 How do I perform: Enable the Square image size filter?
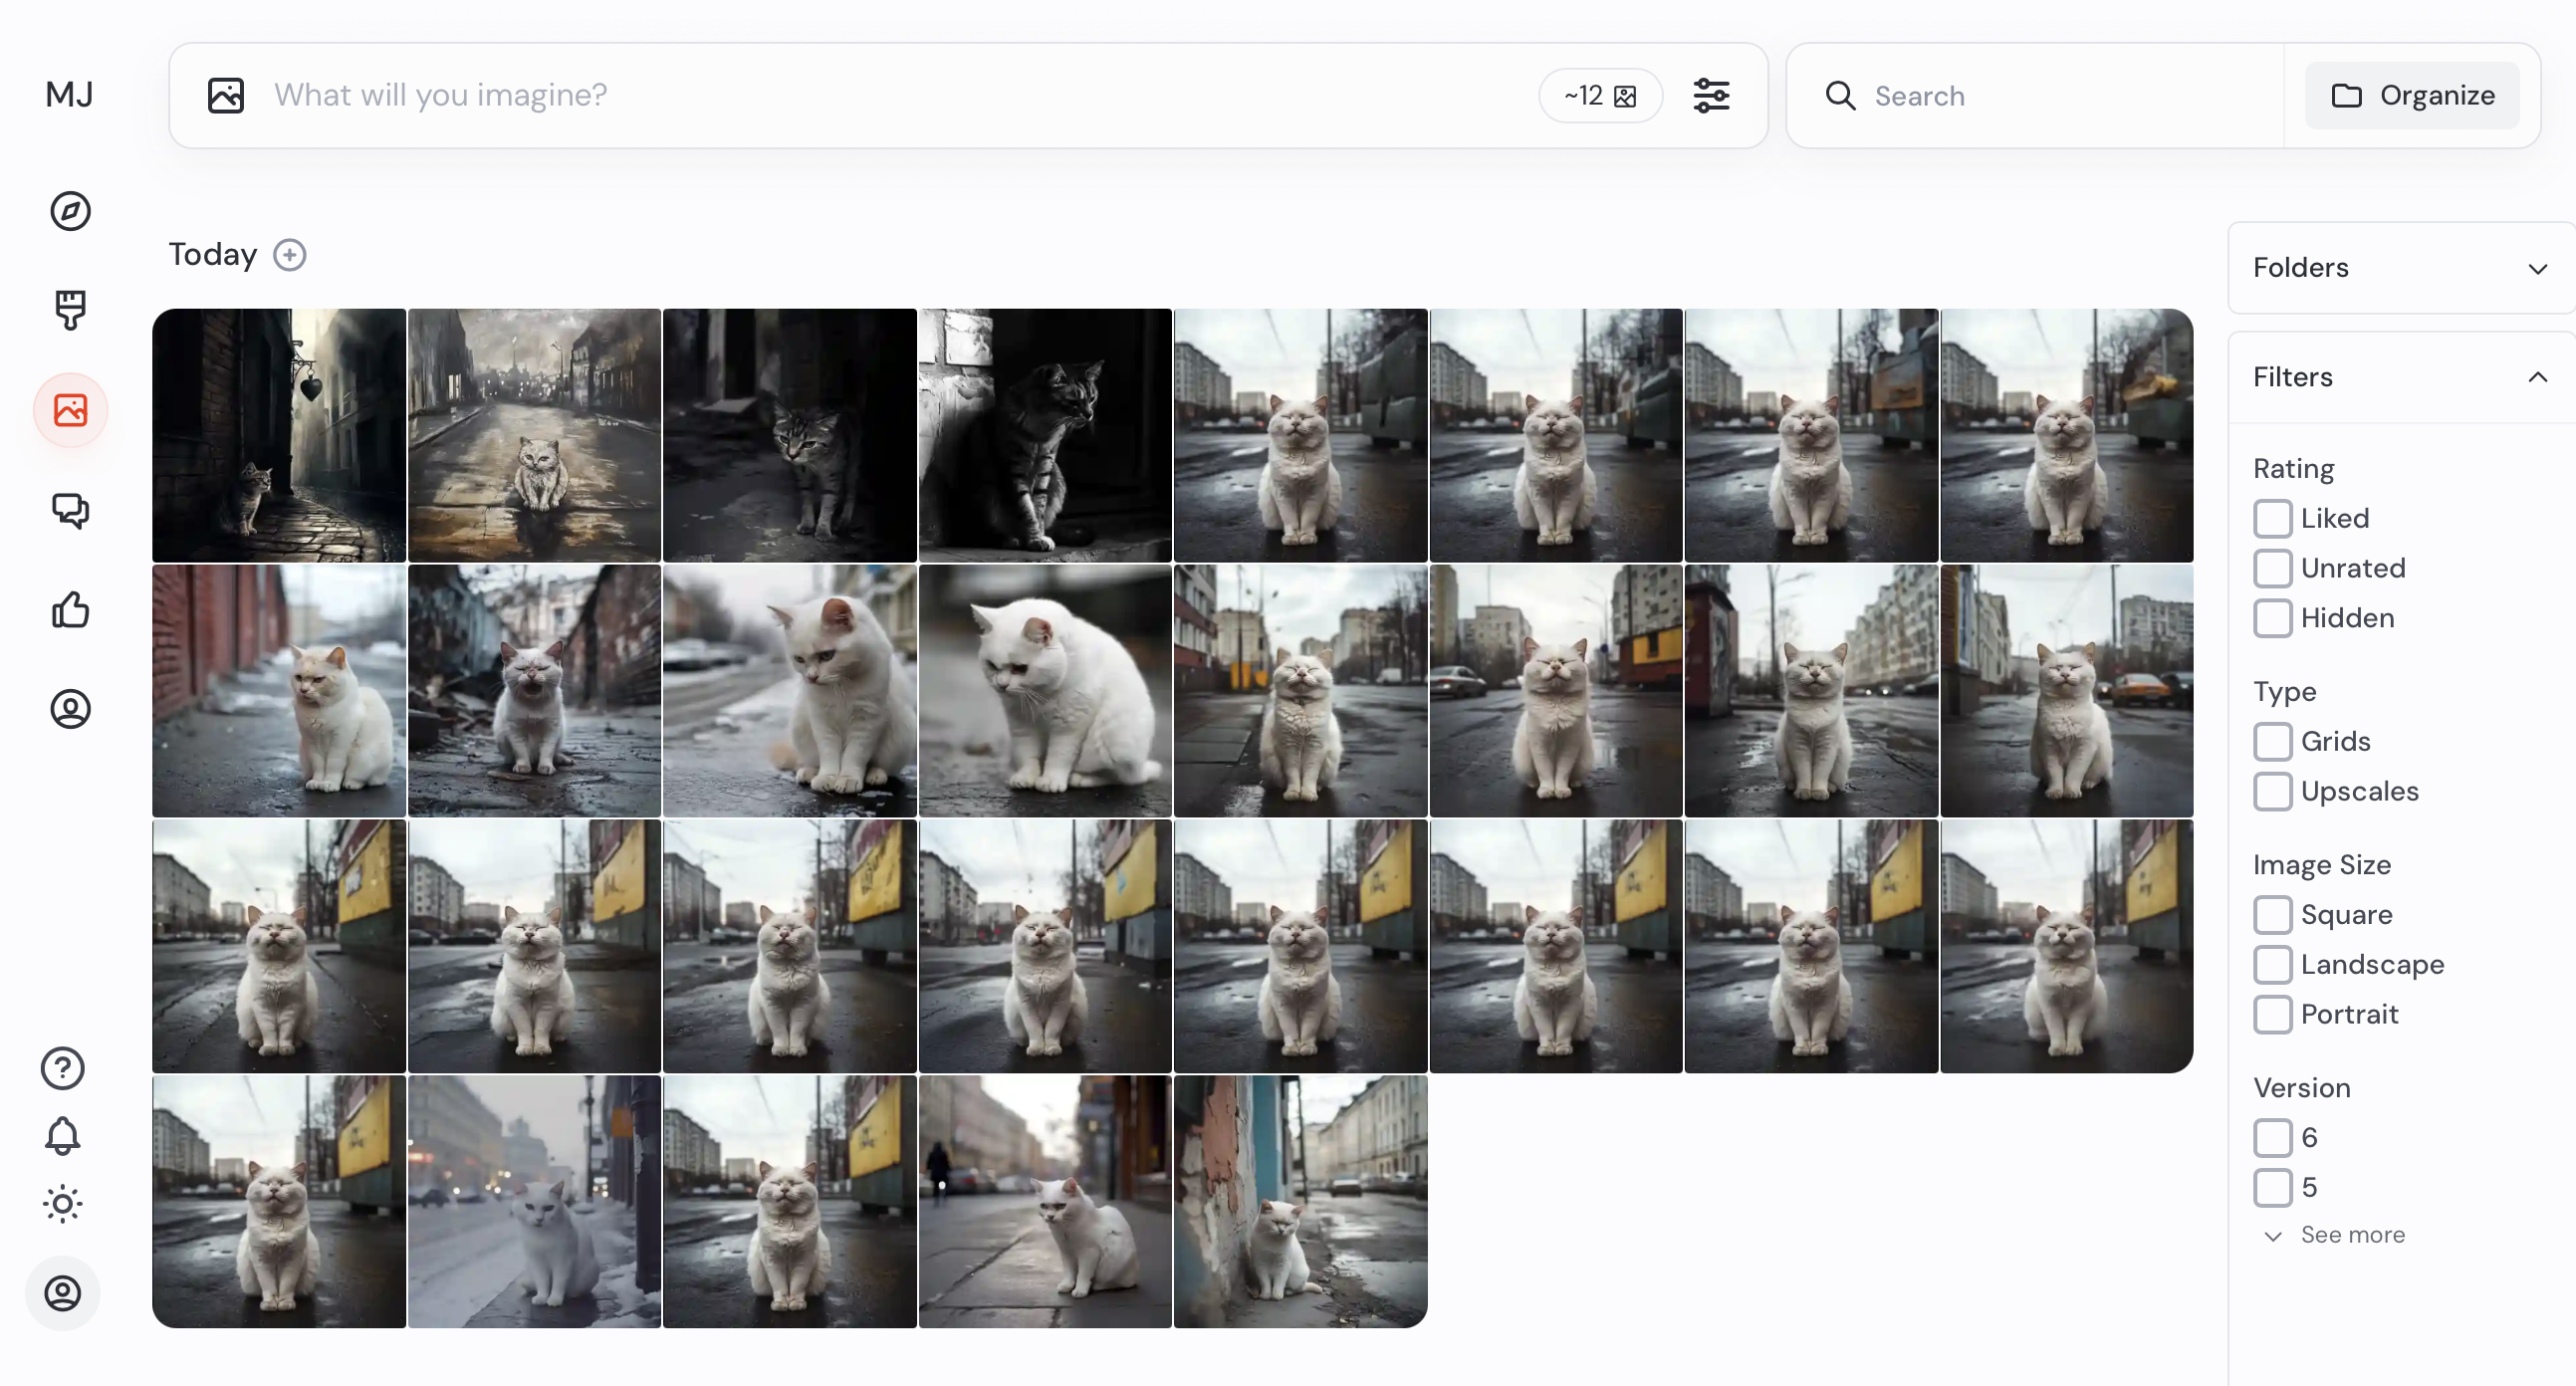[2270, 913]
